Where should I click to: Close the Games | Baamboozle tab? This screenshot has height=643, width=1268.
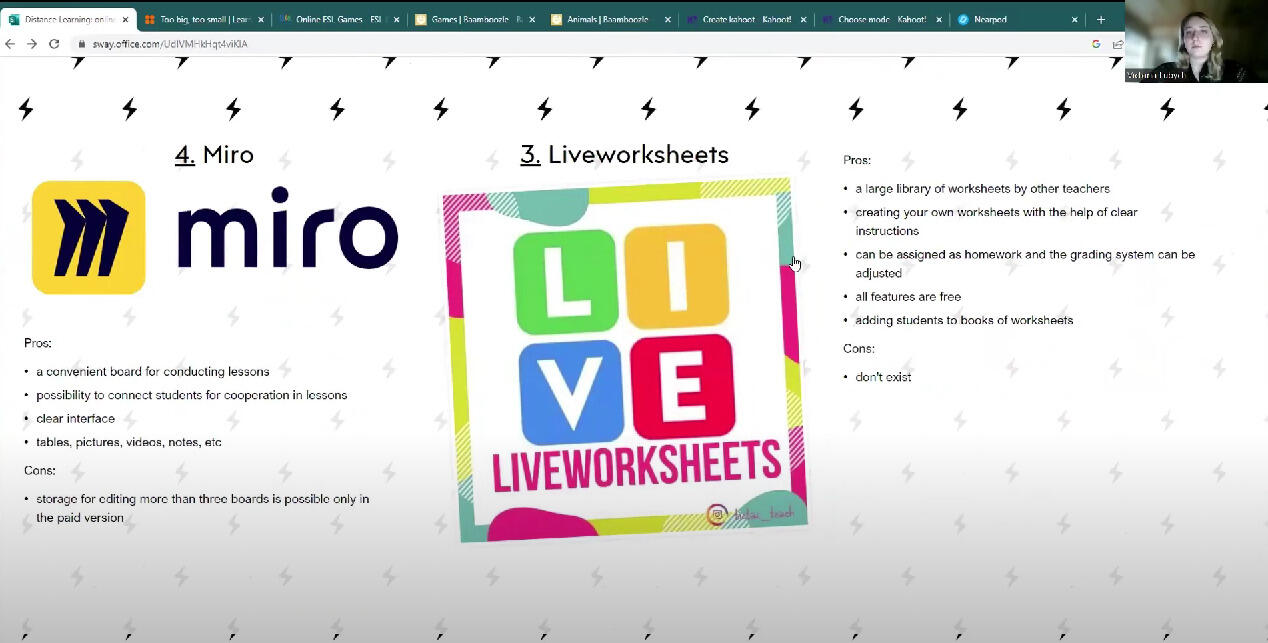(531, 19)
